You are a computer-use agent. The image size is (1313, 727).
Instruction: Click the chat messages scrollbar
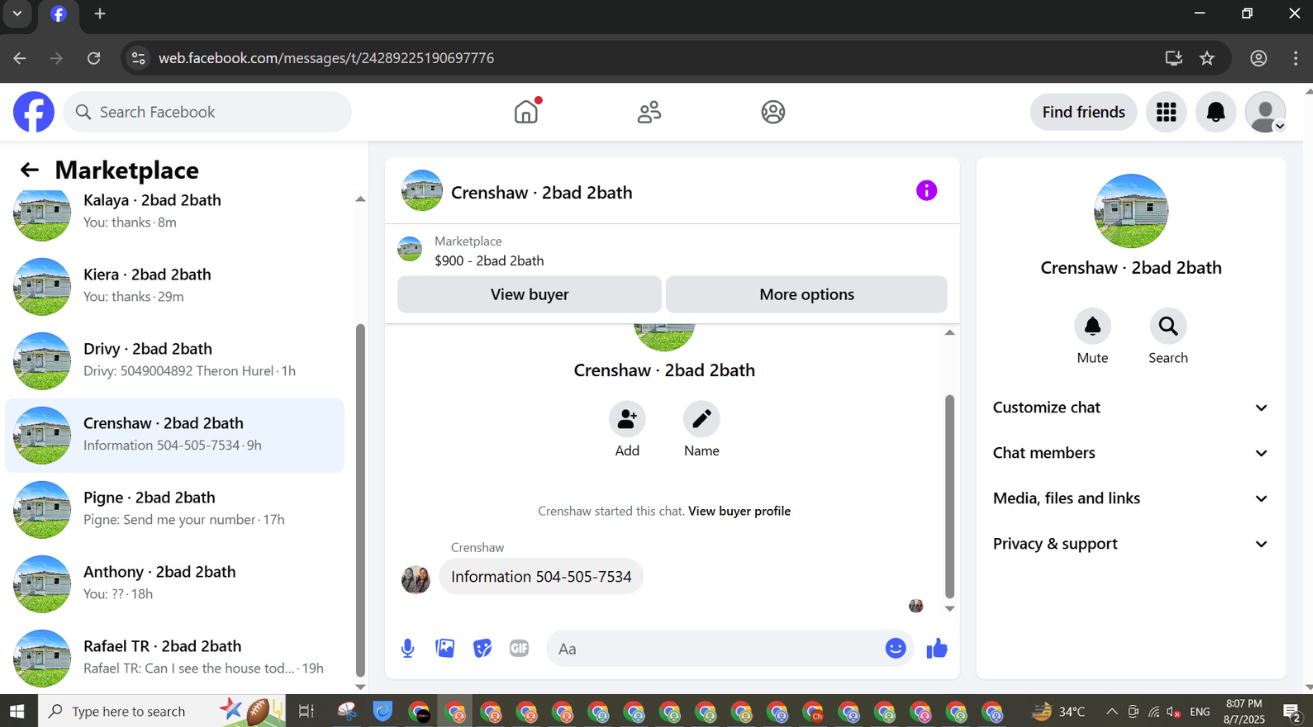tap(950, 497)
